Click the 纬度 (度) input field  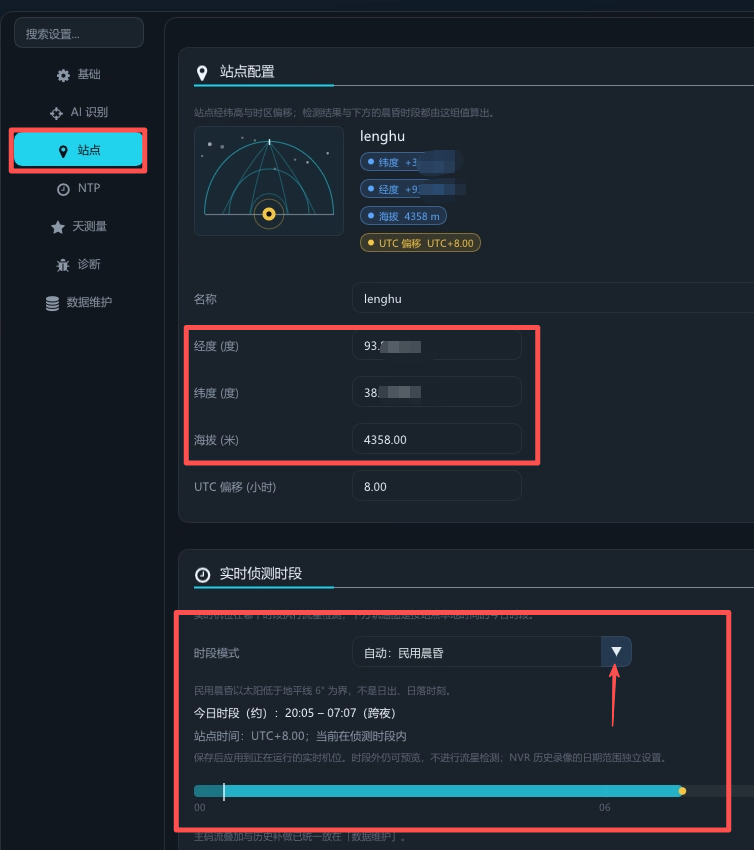pyautogui.click(x=437, y=392)
